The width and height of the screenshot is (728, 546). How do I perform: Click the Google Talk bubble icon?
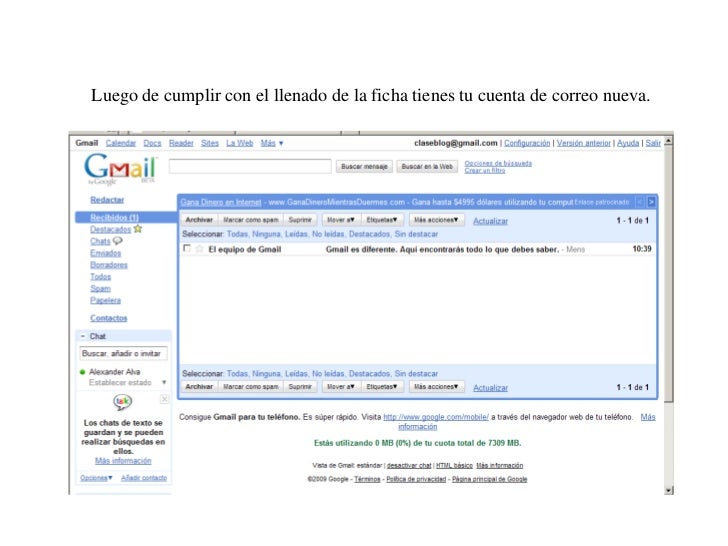[x=123, y=402]
